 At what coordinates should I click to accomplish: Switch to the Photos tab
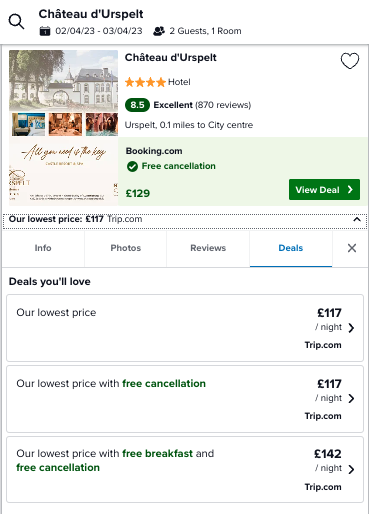[x=126, y=248]
